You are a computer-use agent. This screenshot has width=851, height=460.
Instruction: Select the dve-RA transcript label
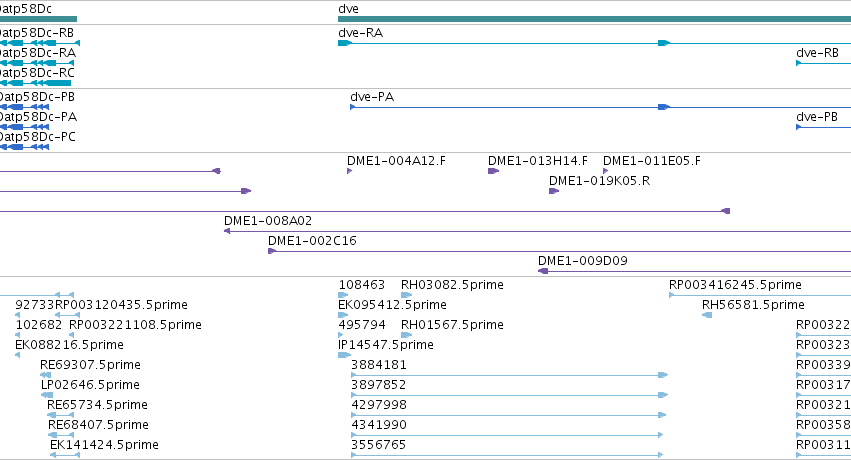click(x=360, y=33)
